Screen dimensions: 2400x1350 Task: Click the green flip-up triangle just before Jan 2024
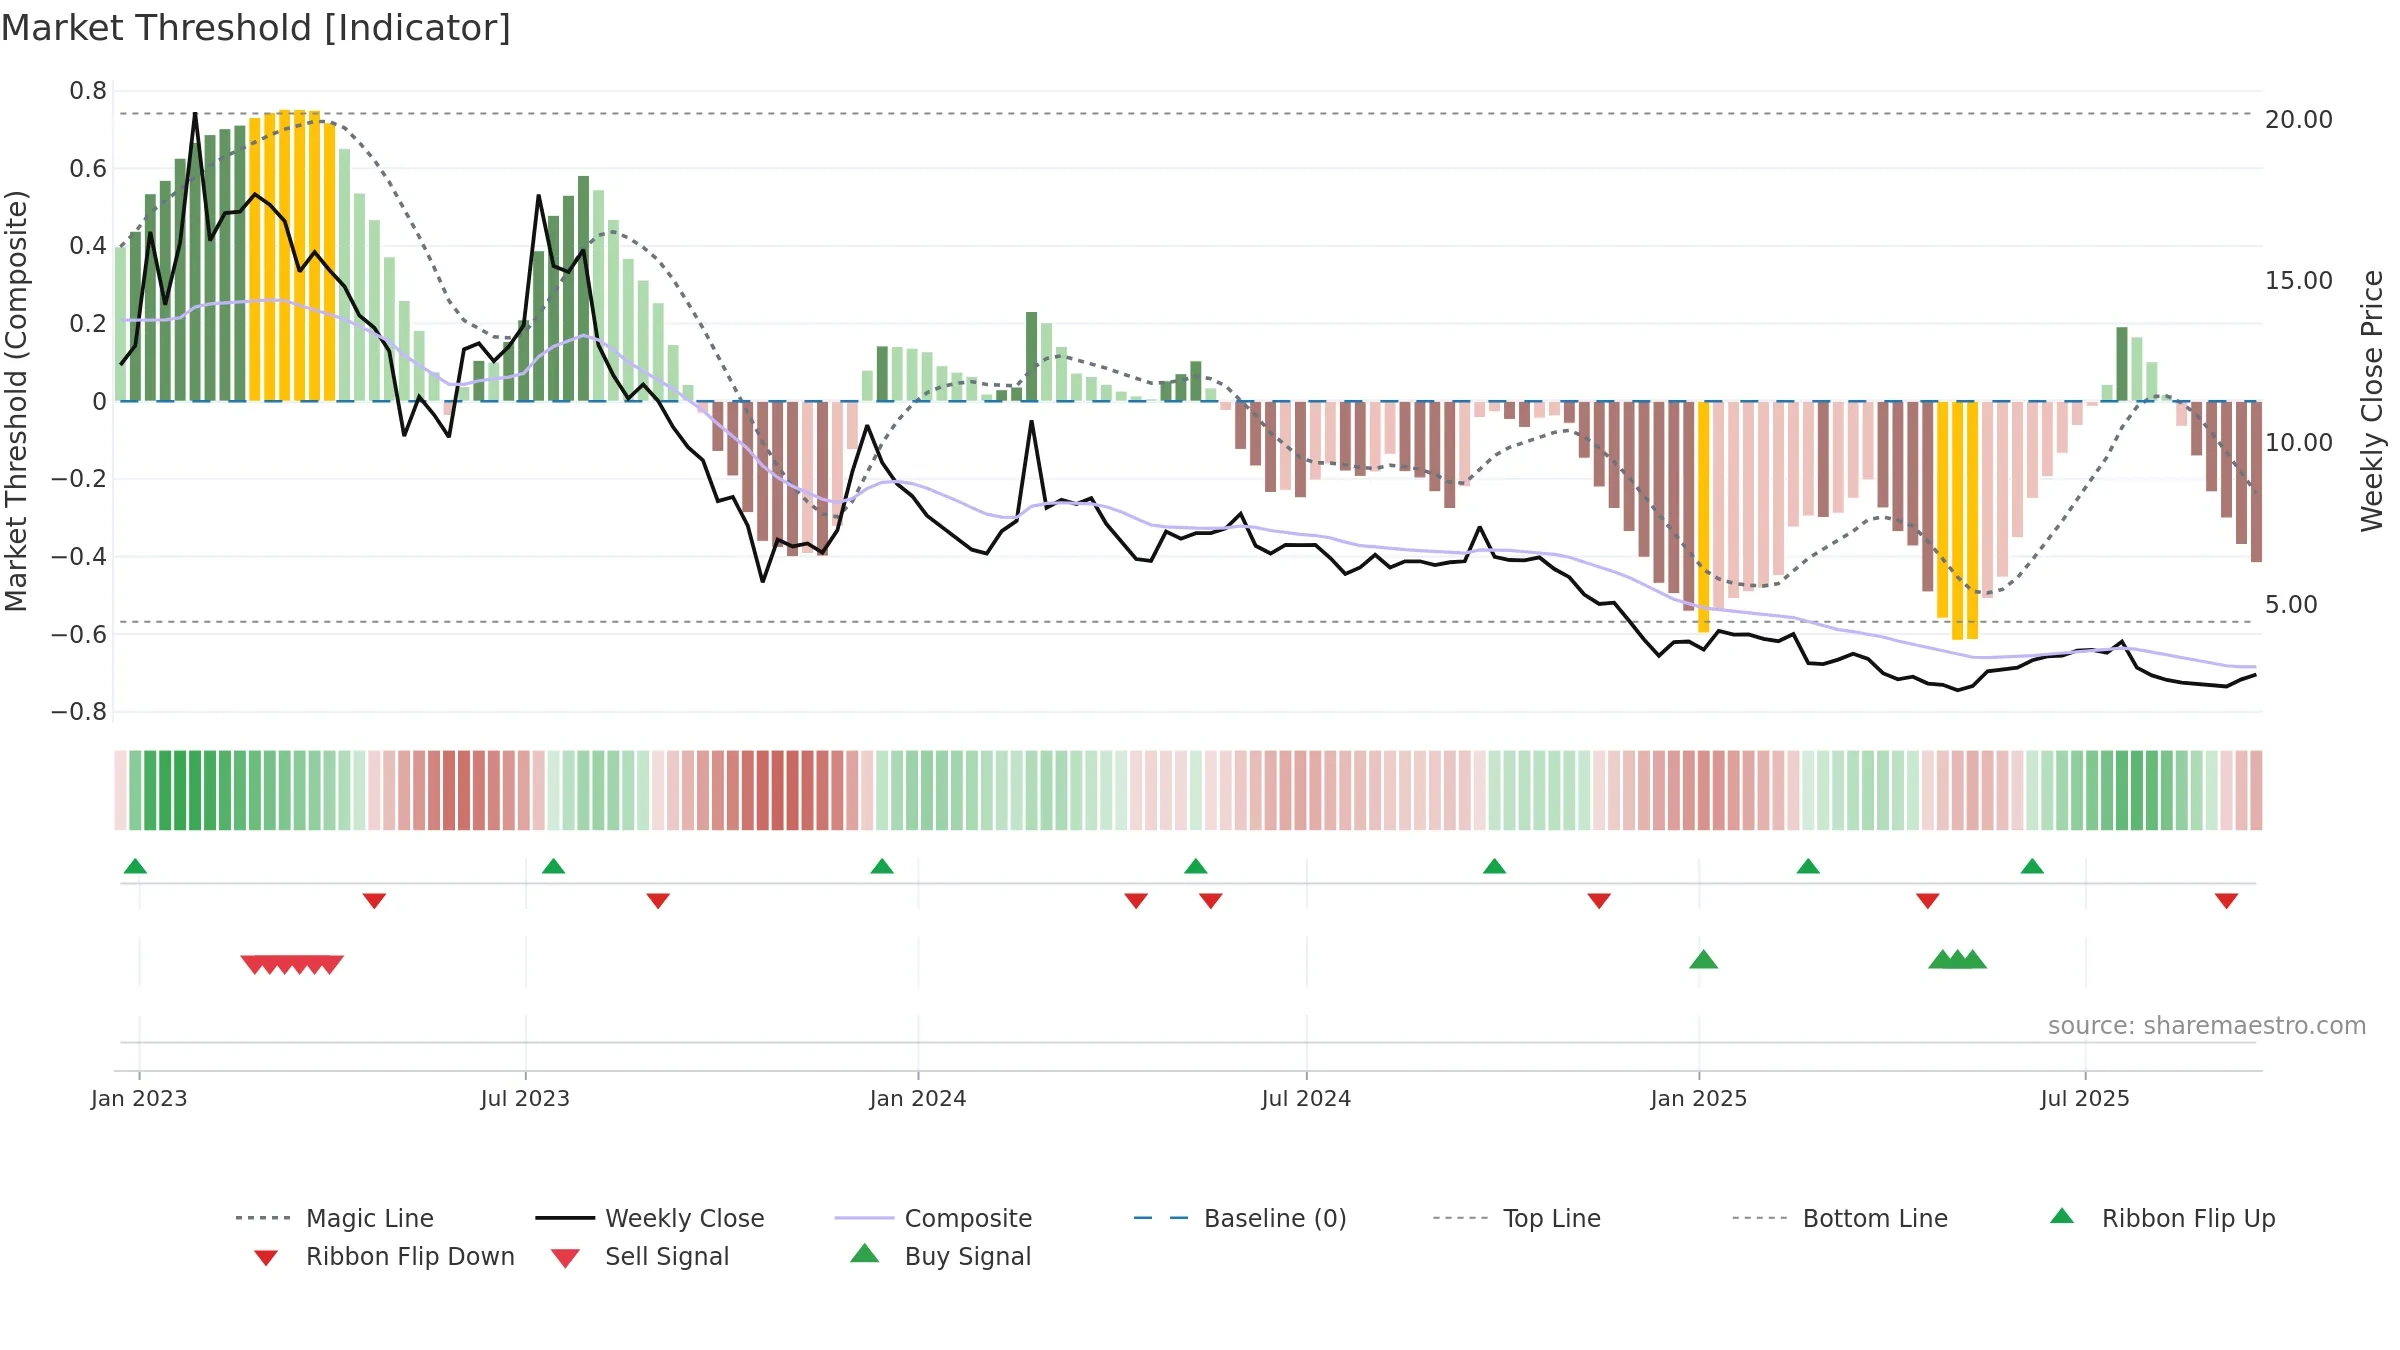882,866
